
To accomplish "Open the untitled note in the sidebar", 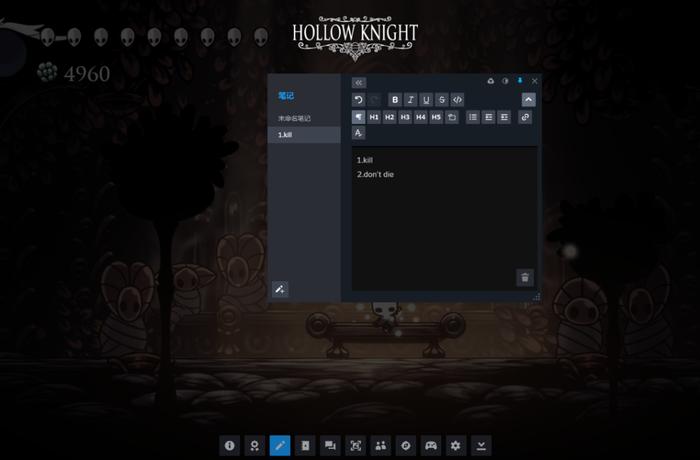I will coord(304,118).
